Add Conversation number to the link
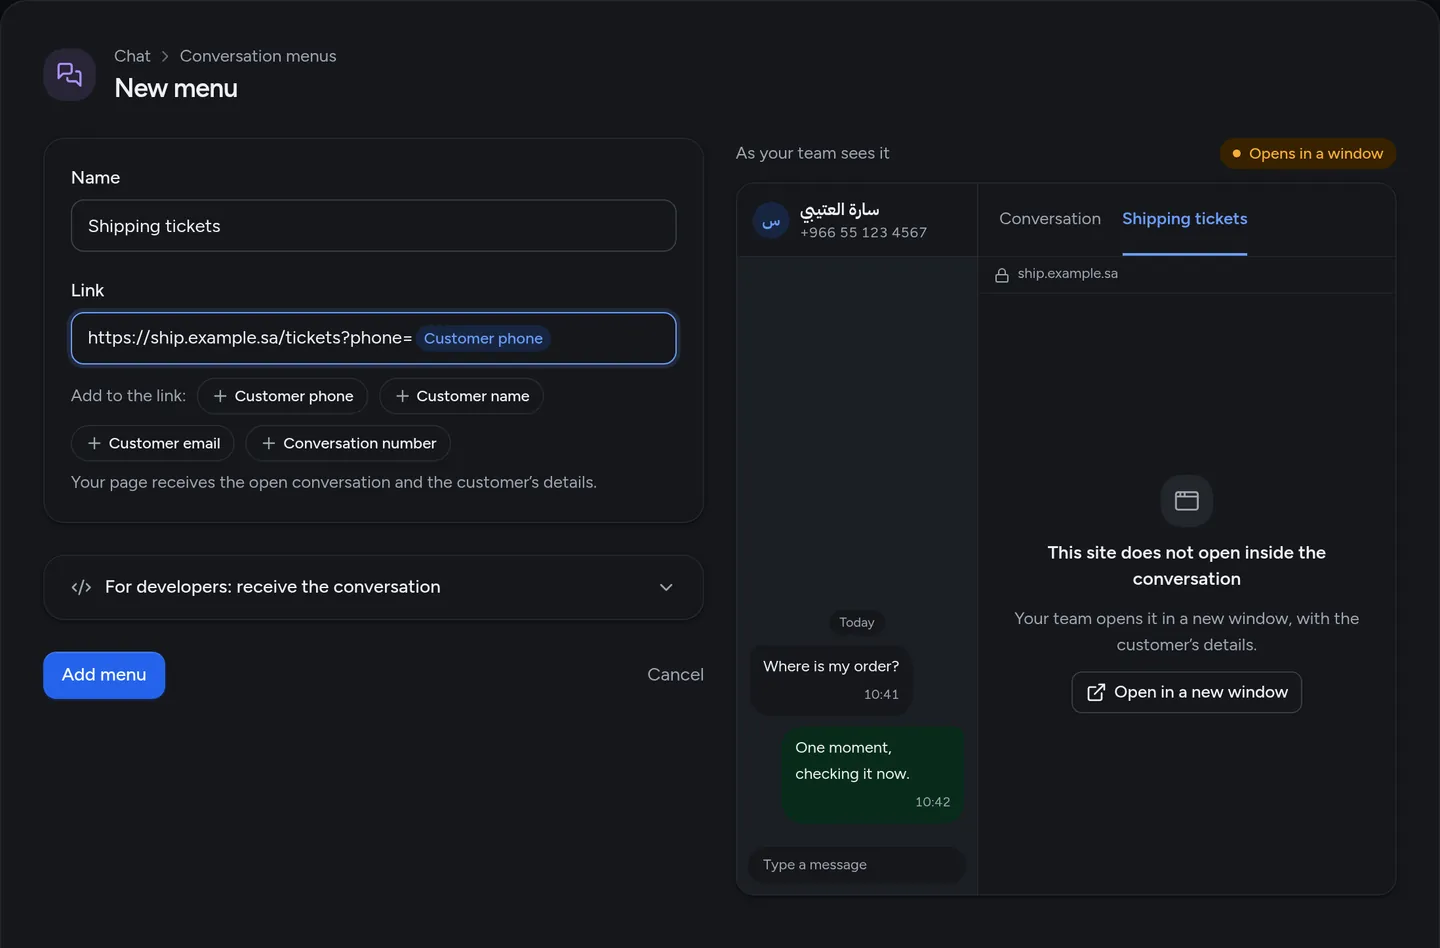The height and width of the screenshot is (948, 1440). [348, 443]
